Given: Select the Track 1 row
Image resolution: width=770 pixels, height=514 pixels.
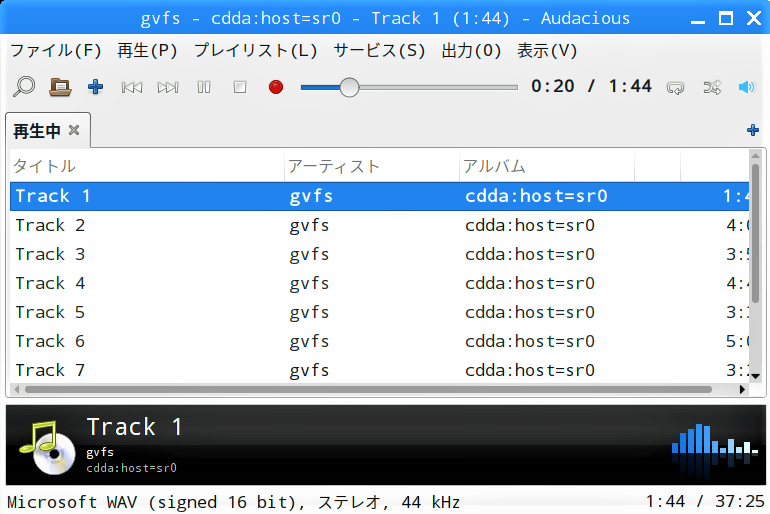Looking at the screenshot, I should coord(379,196).
